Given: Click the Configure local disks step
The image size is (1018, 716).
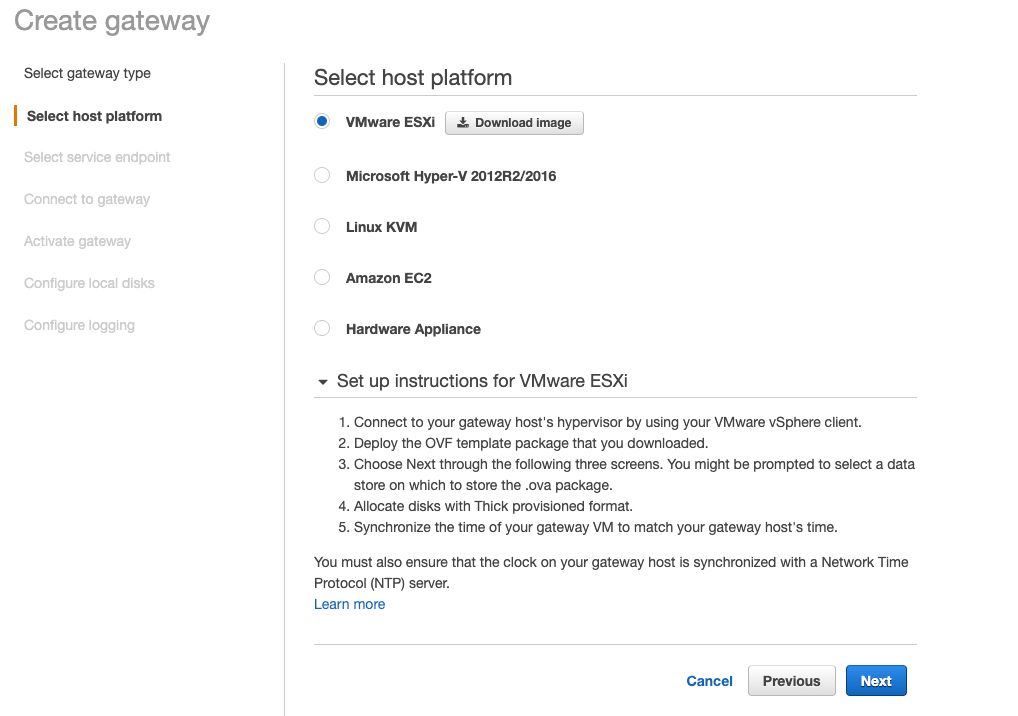Looking at the screenshot, I should [88, 283].
